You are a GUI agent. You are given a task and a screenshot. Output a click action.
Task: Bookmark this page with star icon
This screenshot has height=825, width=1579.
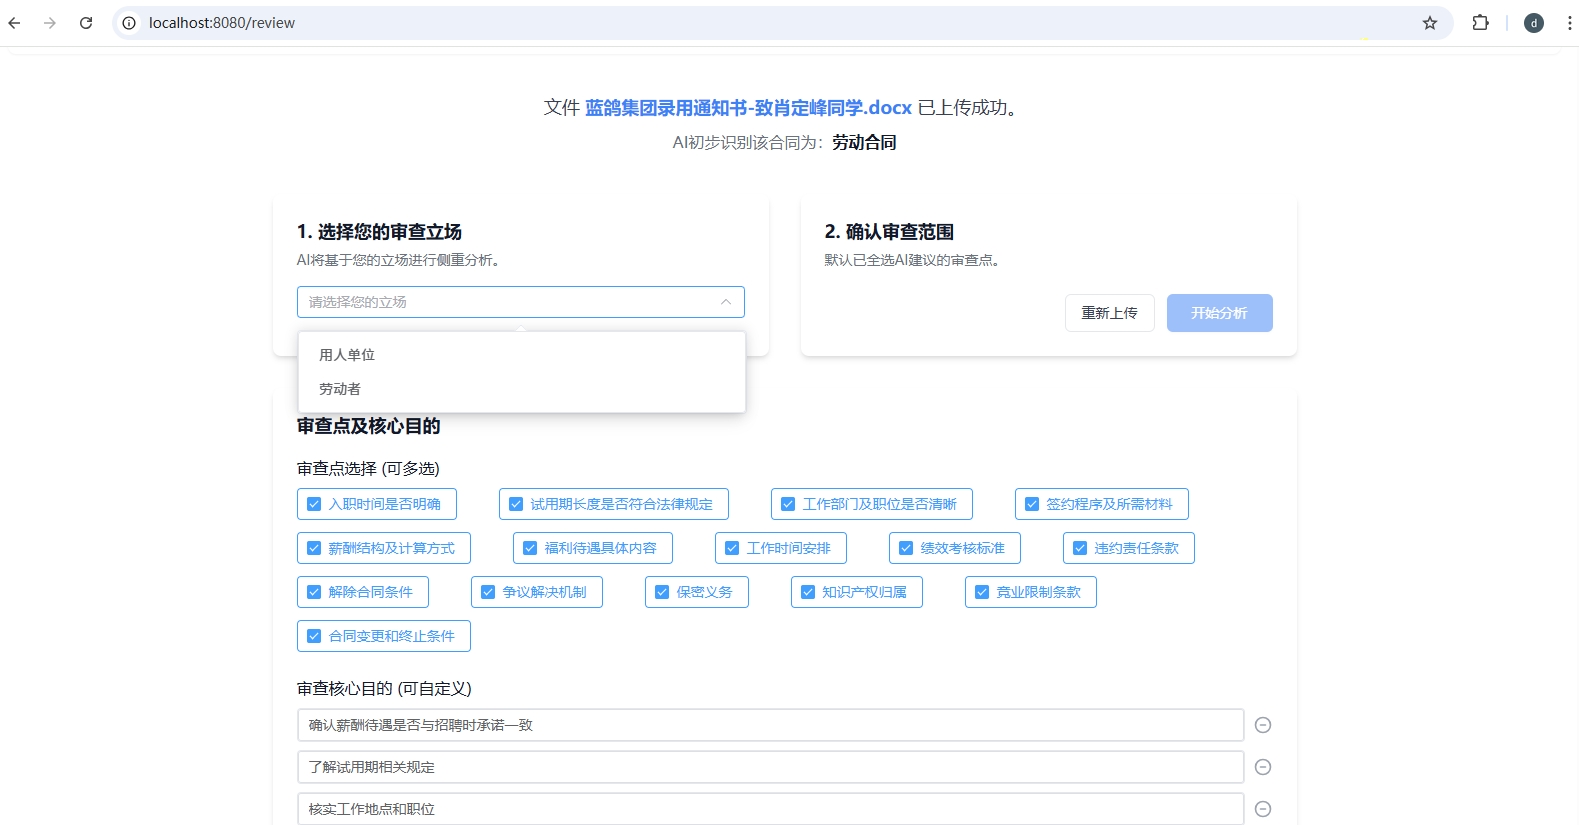(1430, 23)
